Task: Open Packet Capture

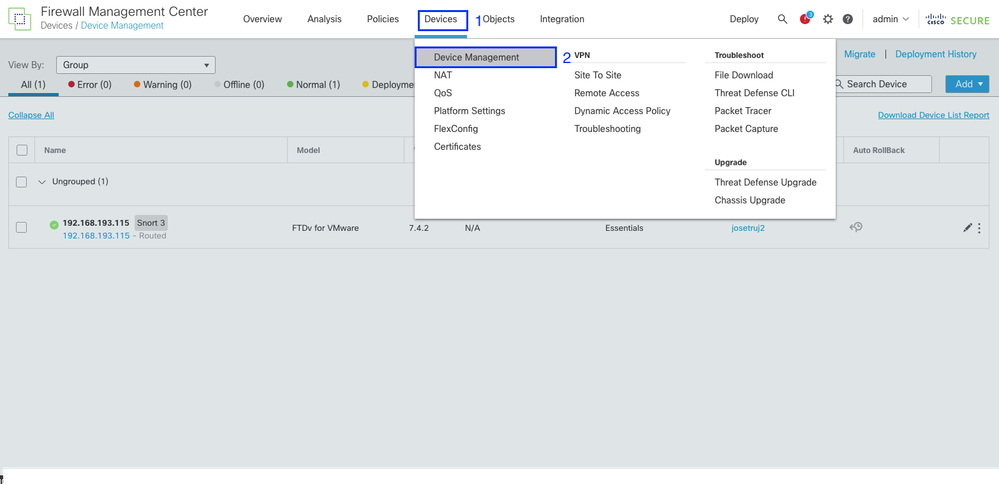Action: [746, 129]
